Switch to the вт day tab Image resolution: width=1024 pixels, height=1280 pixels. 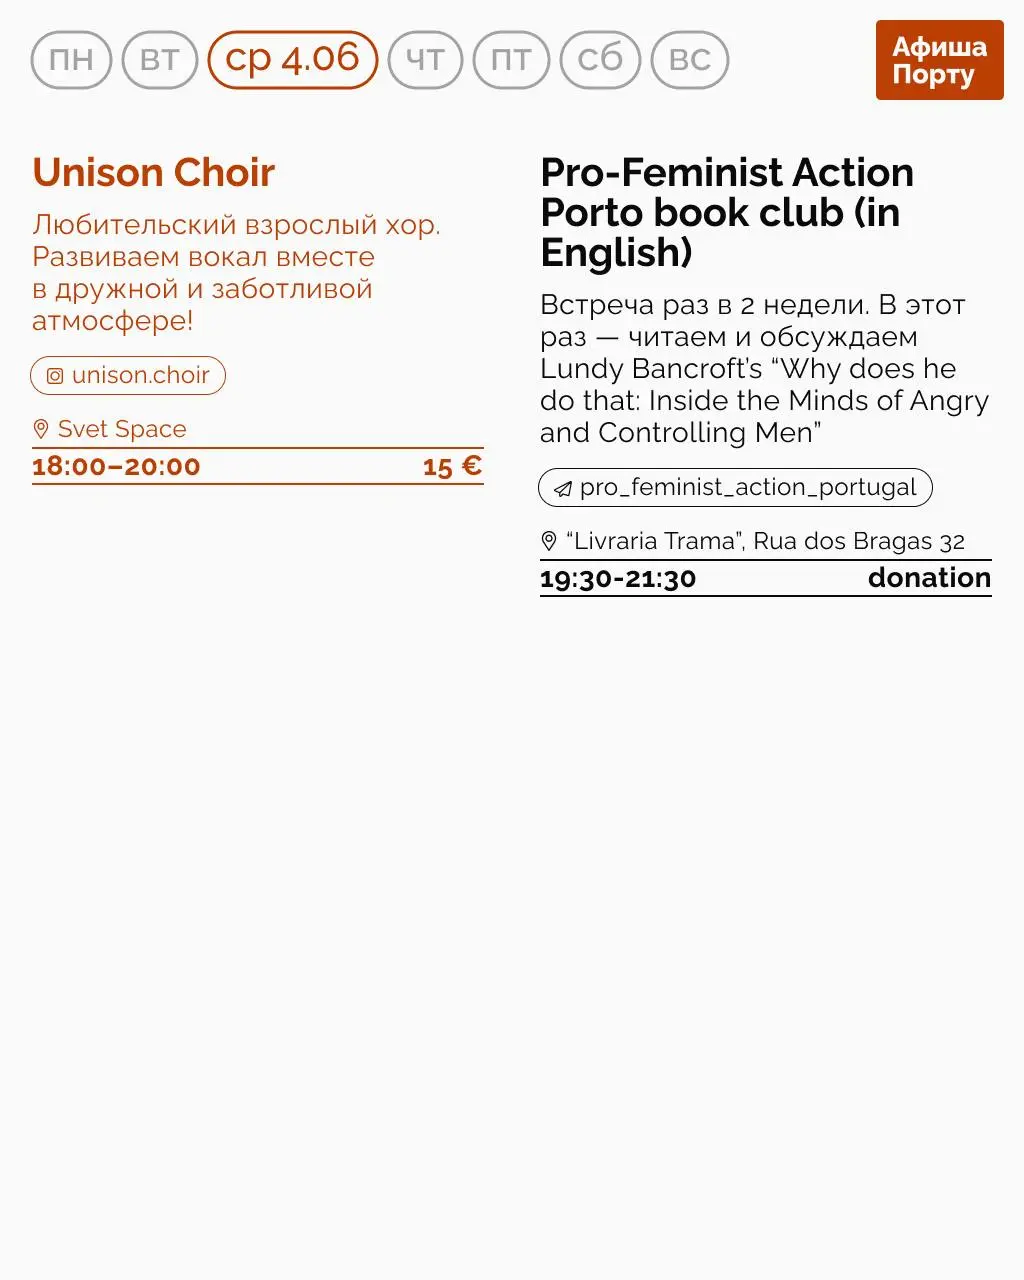(x=160, y=60)
